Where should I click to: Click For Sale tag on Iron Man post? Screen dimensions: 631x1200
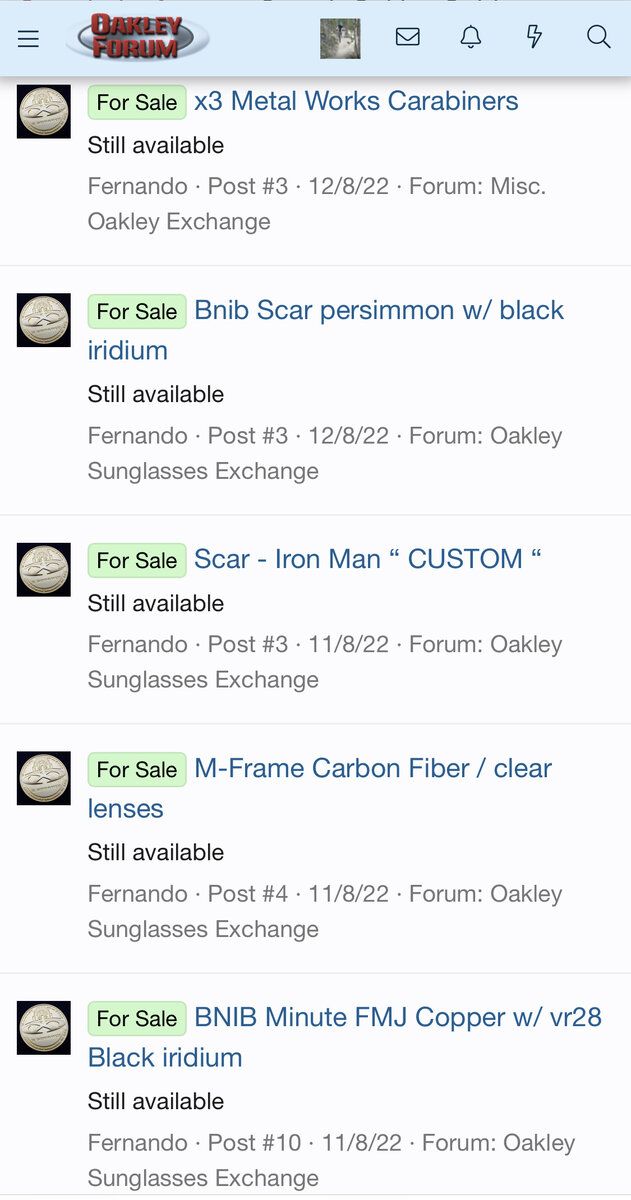[137, 560]
